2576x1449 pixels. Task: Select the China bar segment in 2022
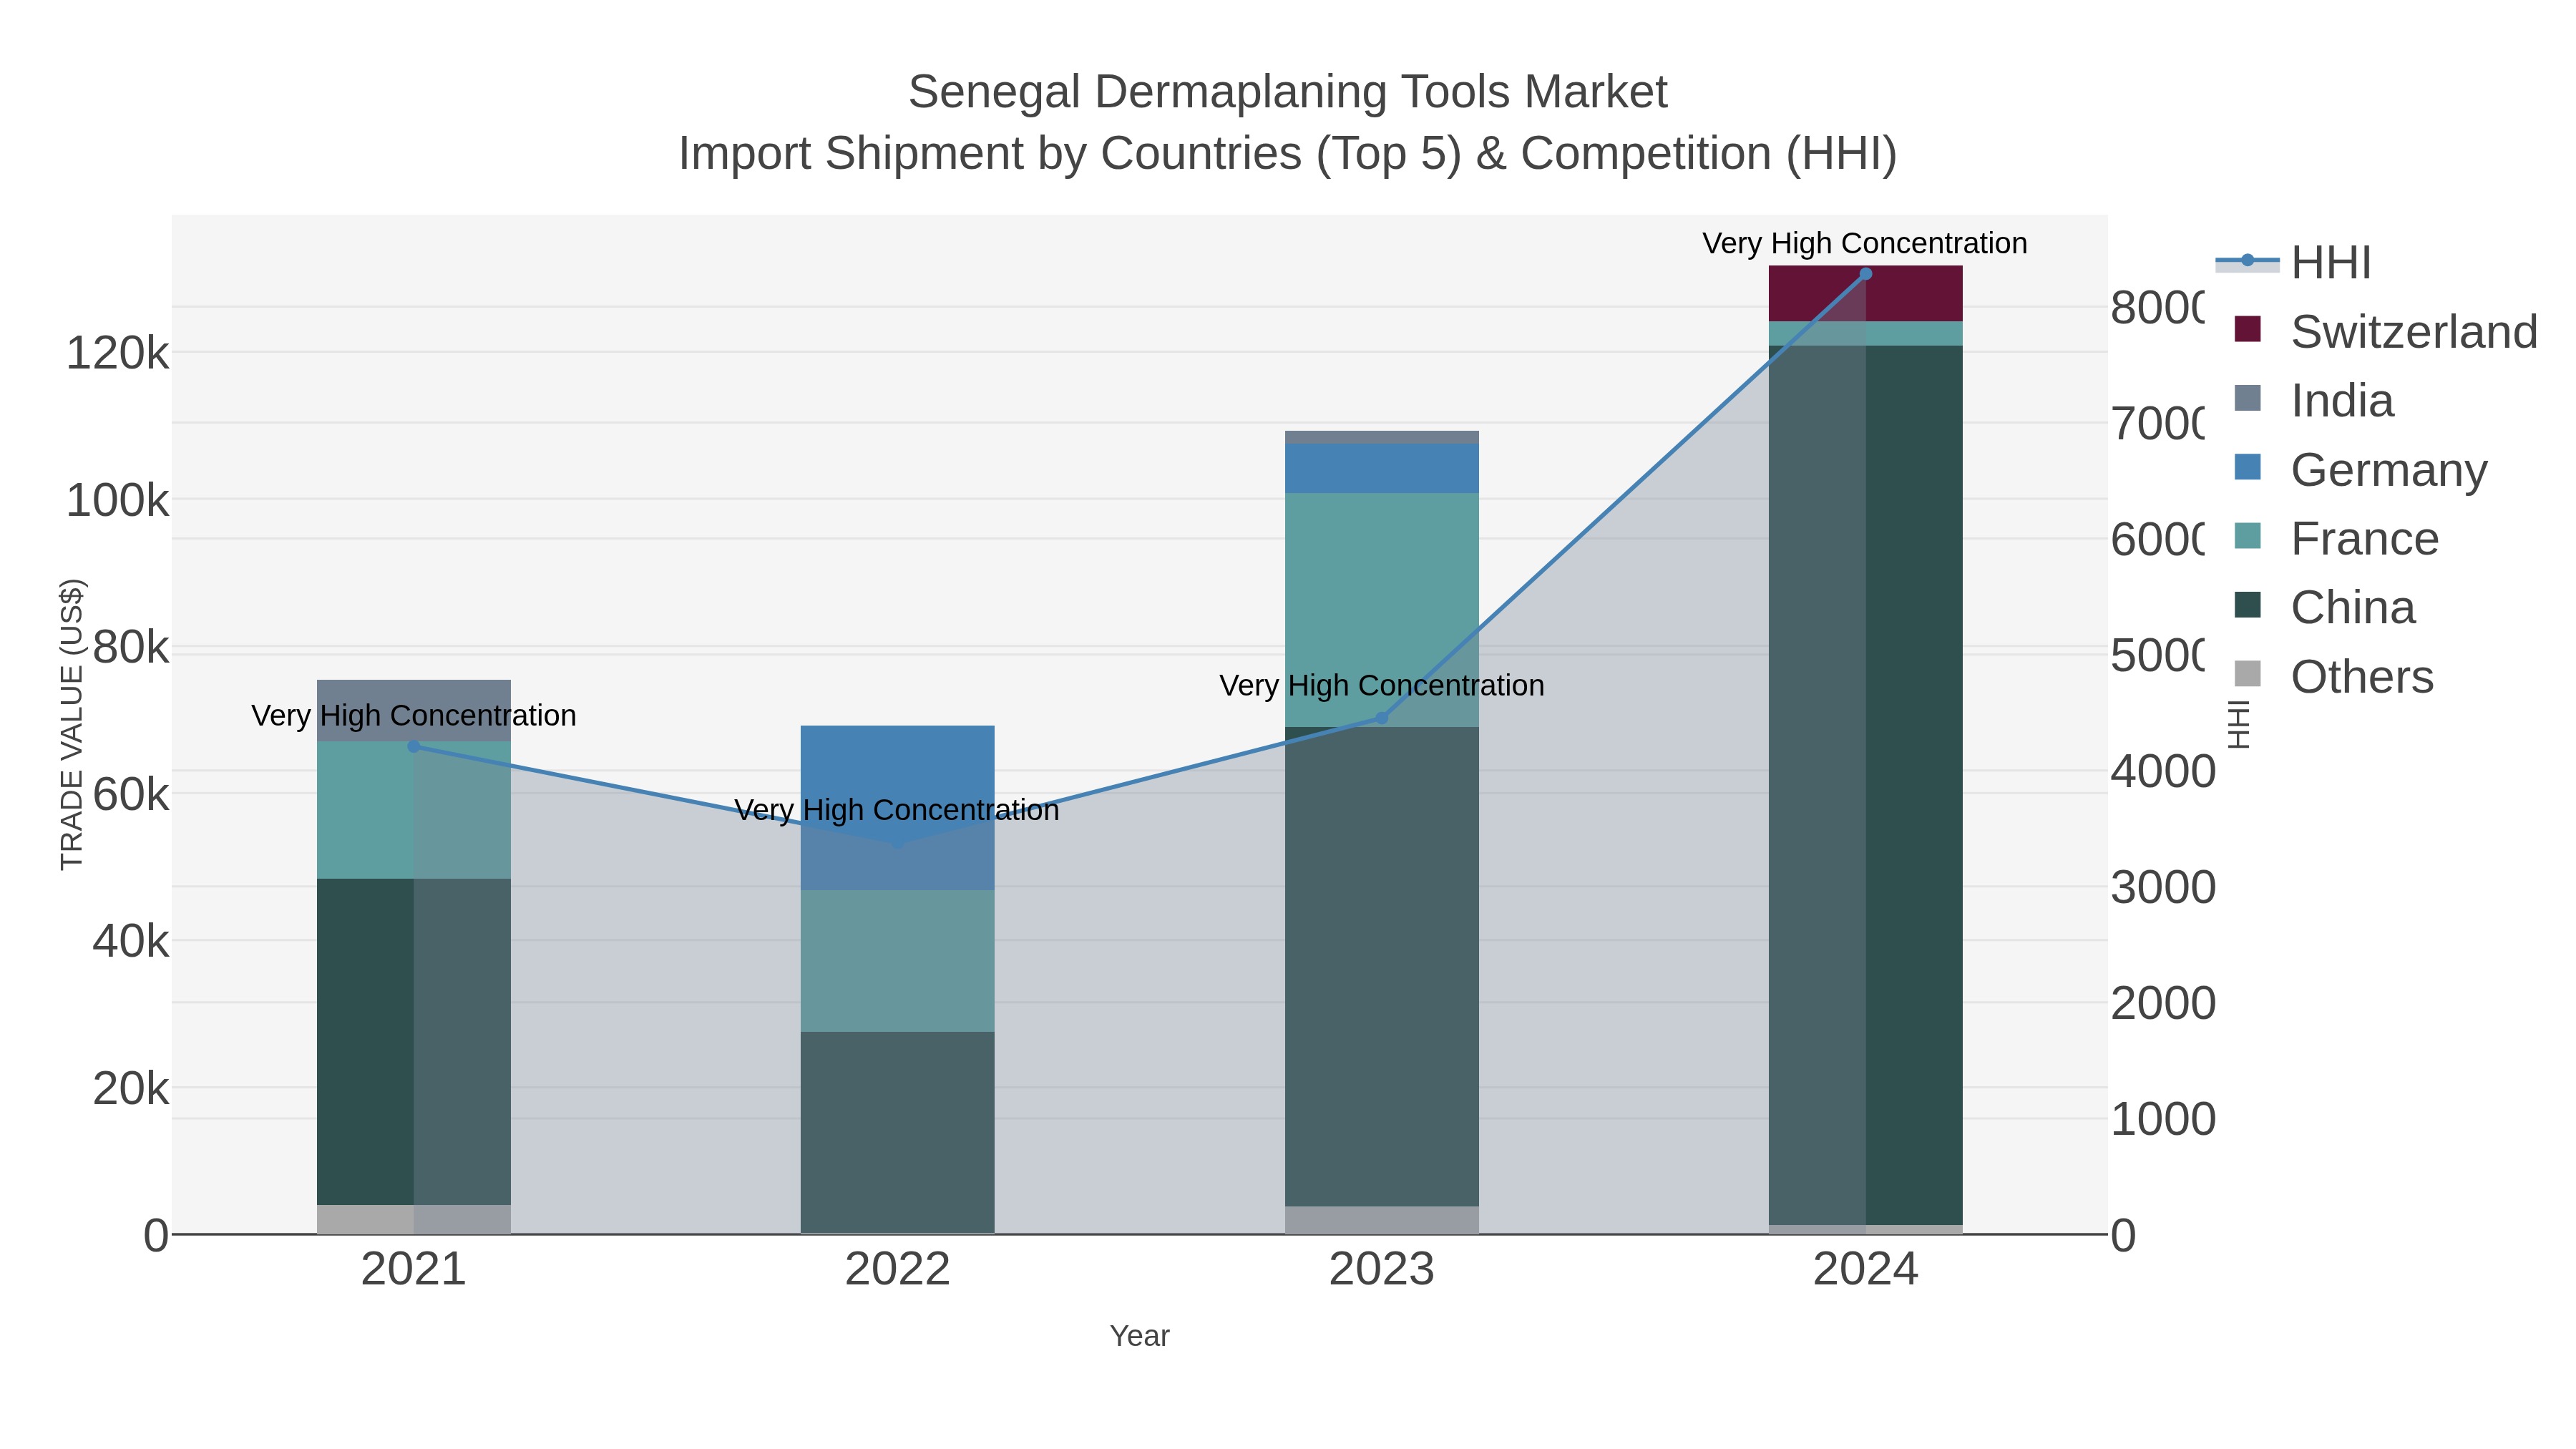coord(898,1132)
